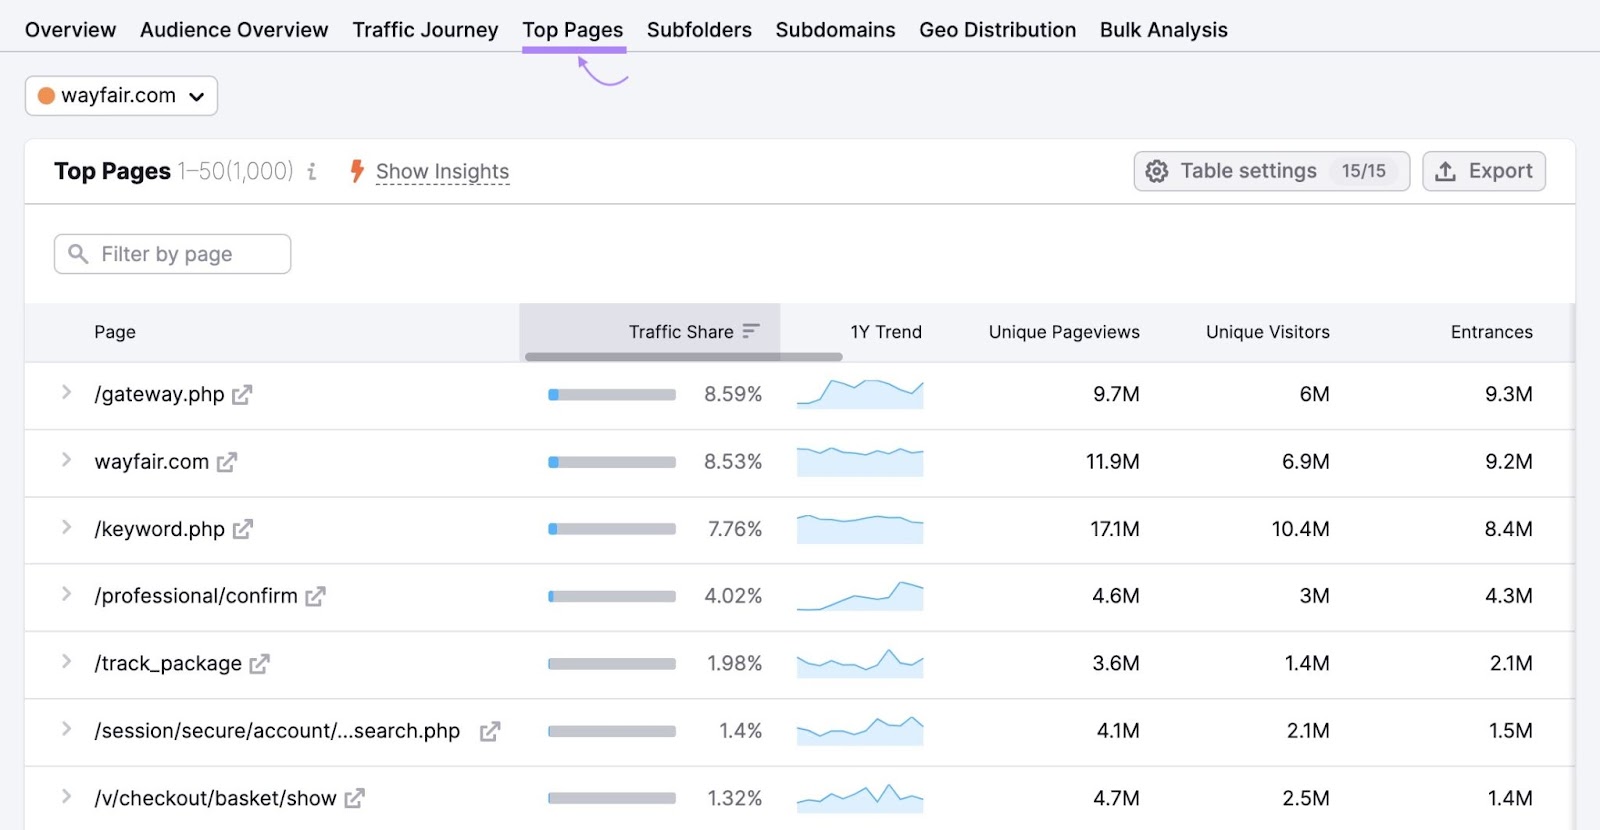Click the Unique Pageviews column header
Screen dimensions: 1600x830
tap(1064, 332)
